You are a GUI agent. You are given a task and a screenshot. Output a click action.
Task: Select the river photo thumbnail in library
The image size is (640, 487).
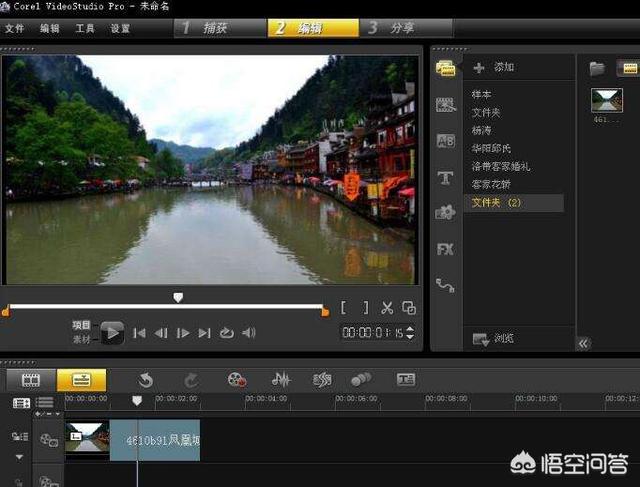tap(607, 100)
